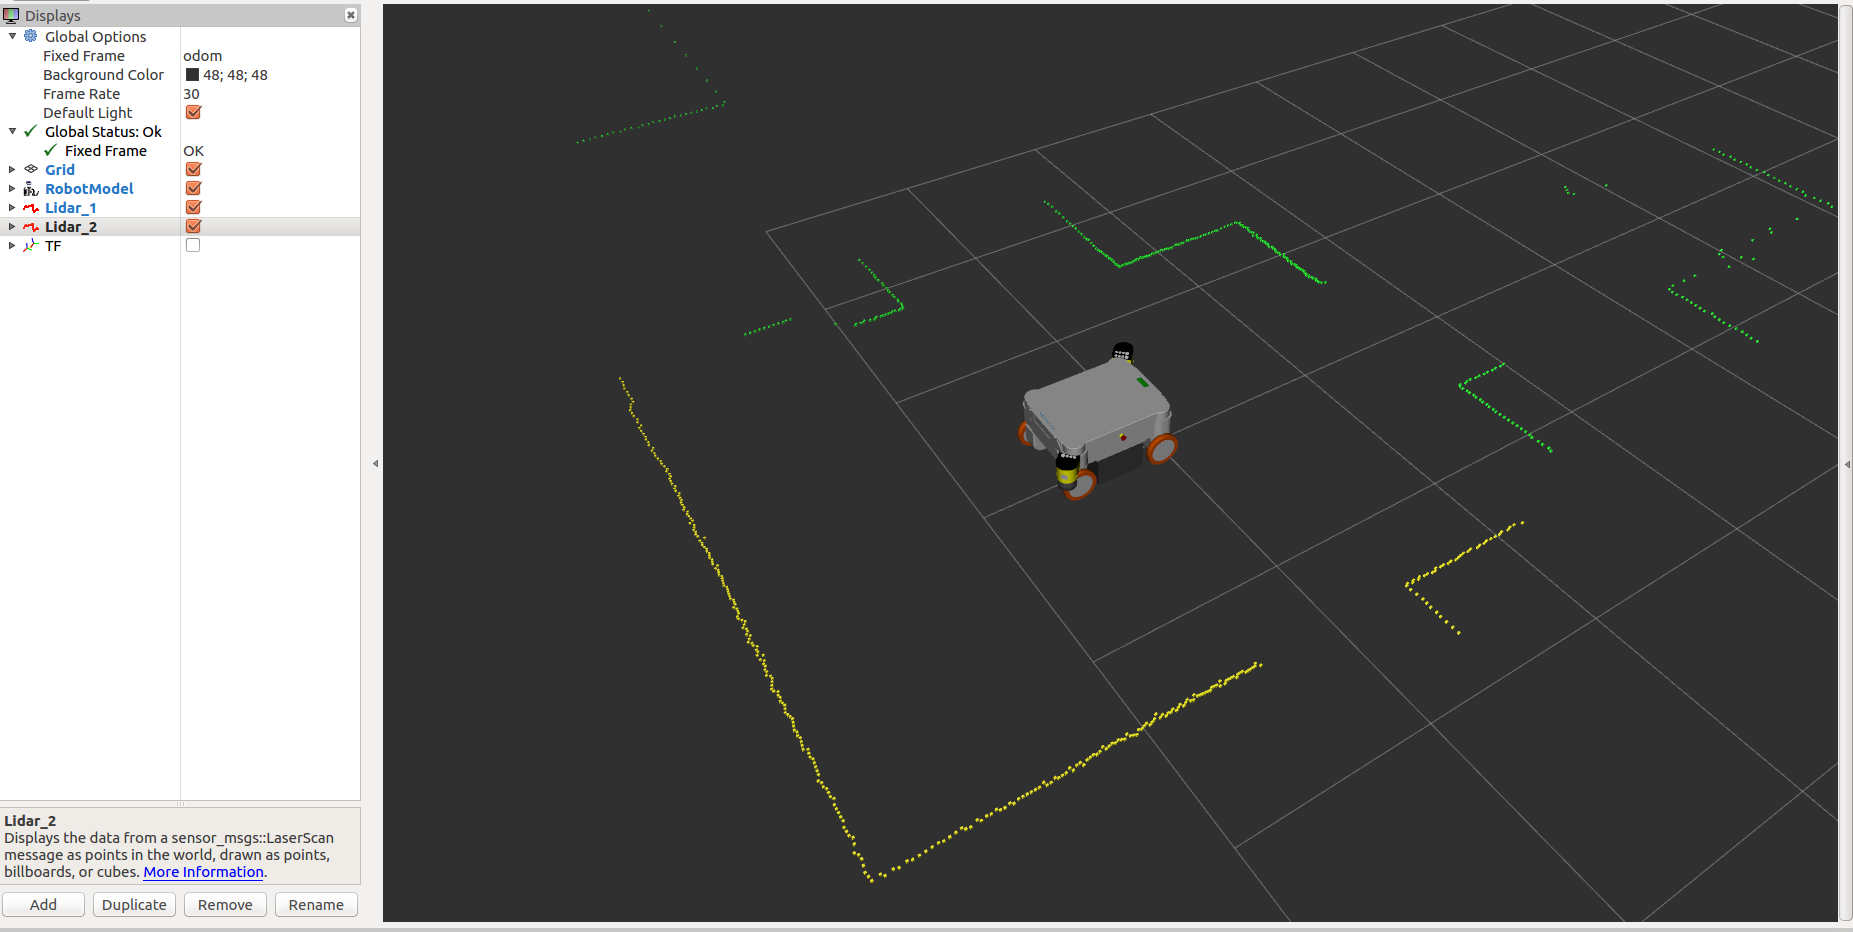
Task: Toggle the Default Light checkbox
Action: [194, 112]
